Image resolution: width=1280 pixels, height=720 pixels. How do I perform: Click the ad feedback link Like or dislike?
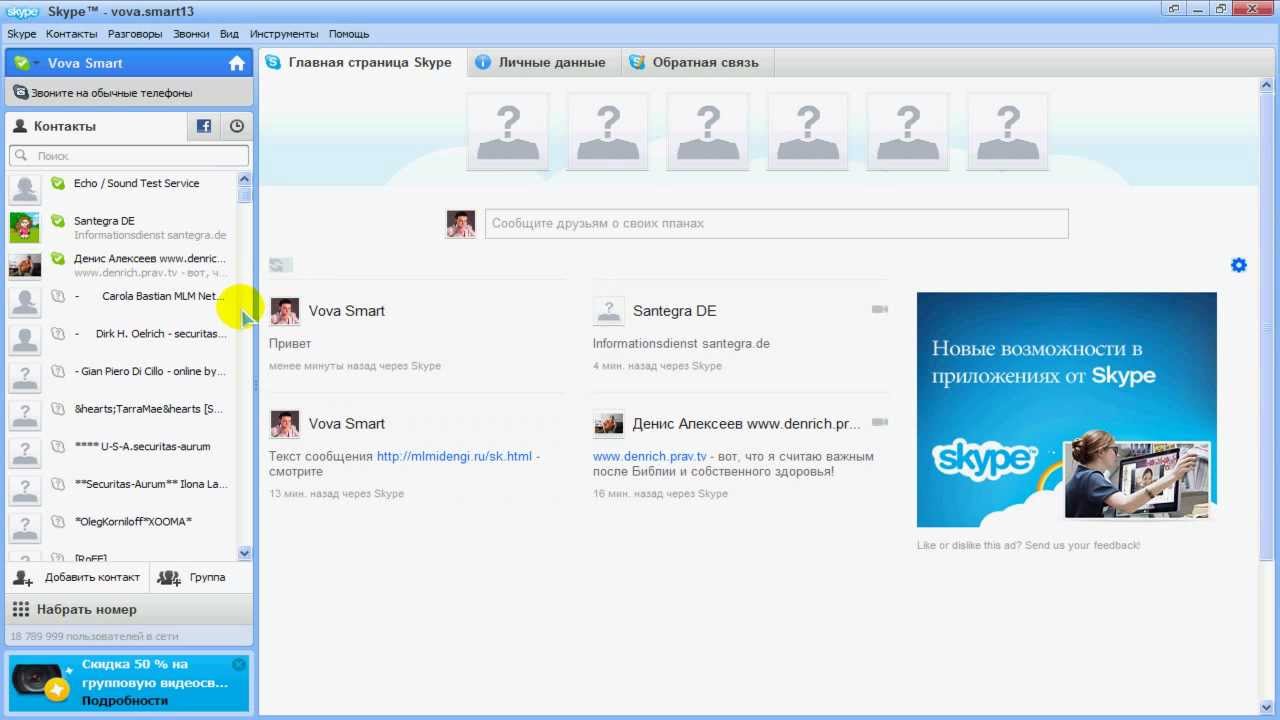[x=1028, y=545]
